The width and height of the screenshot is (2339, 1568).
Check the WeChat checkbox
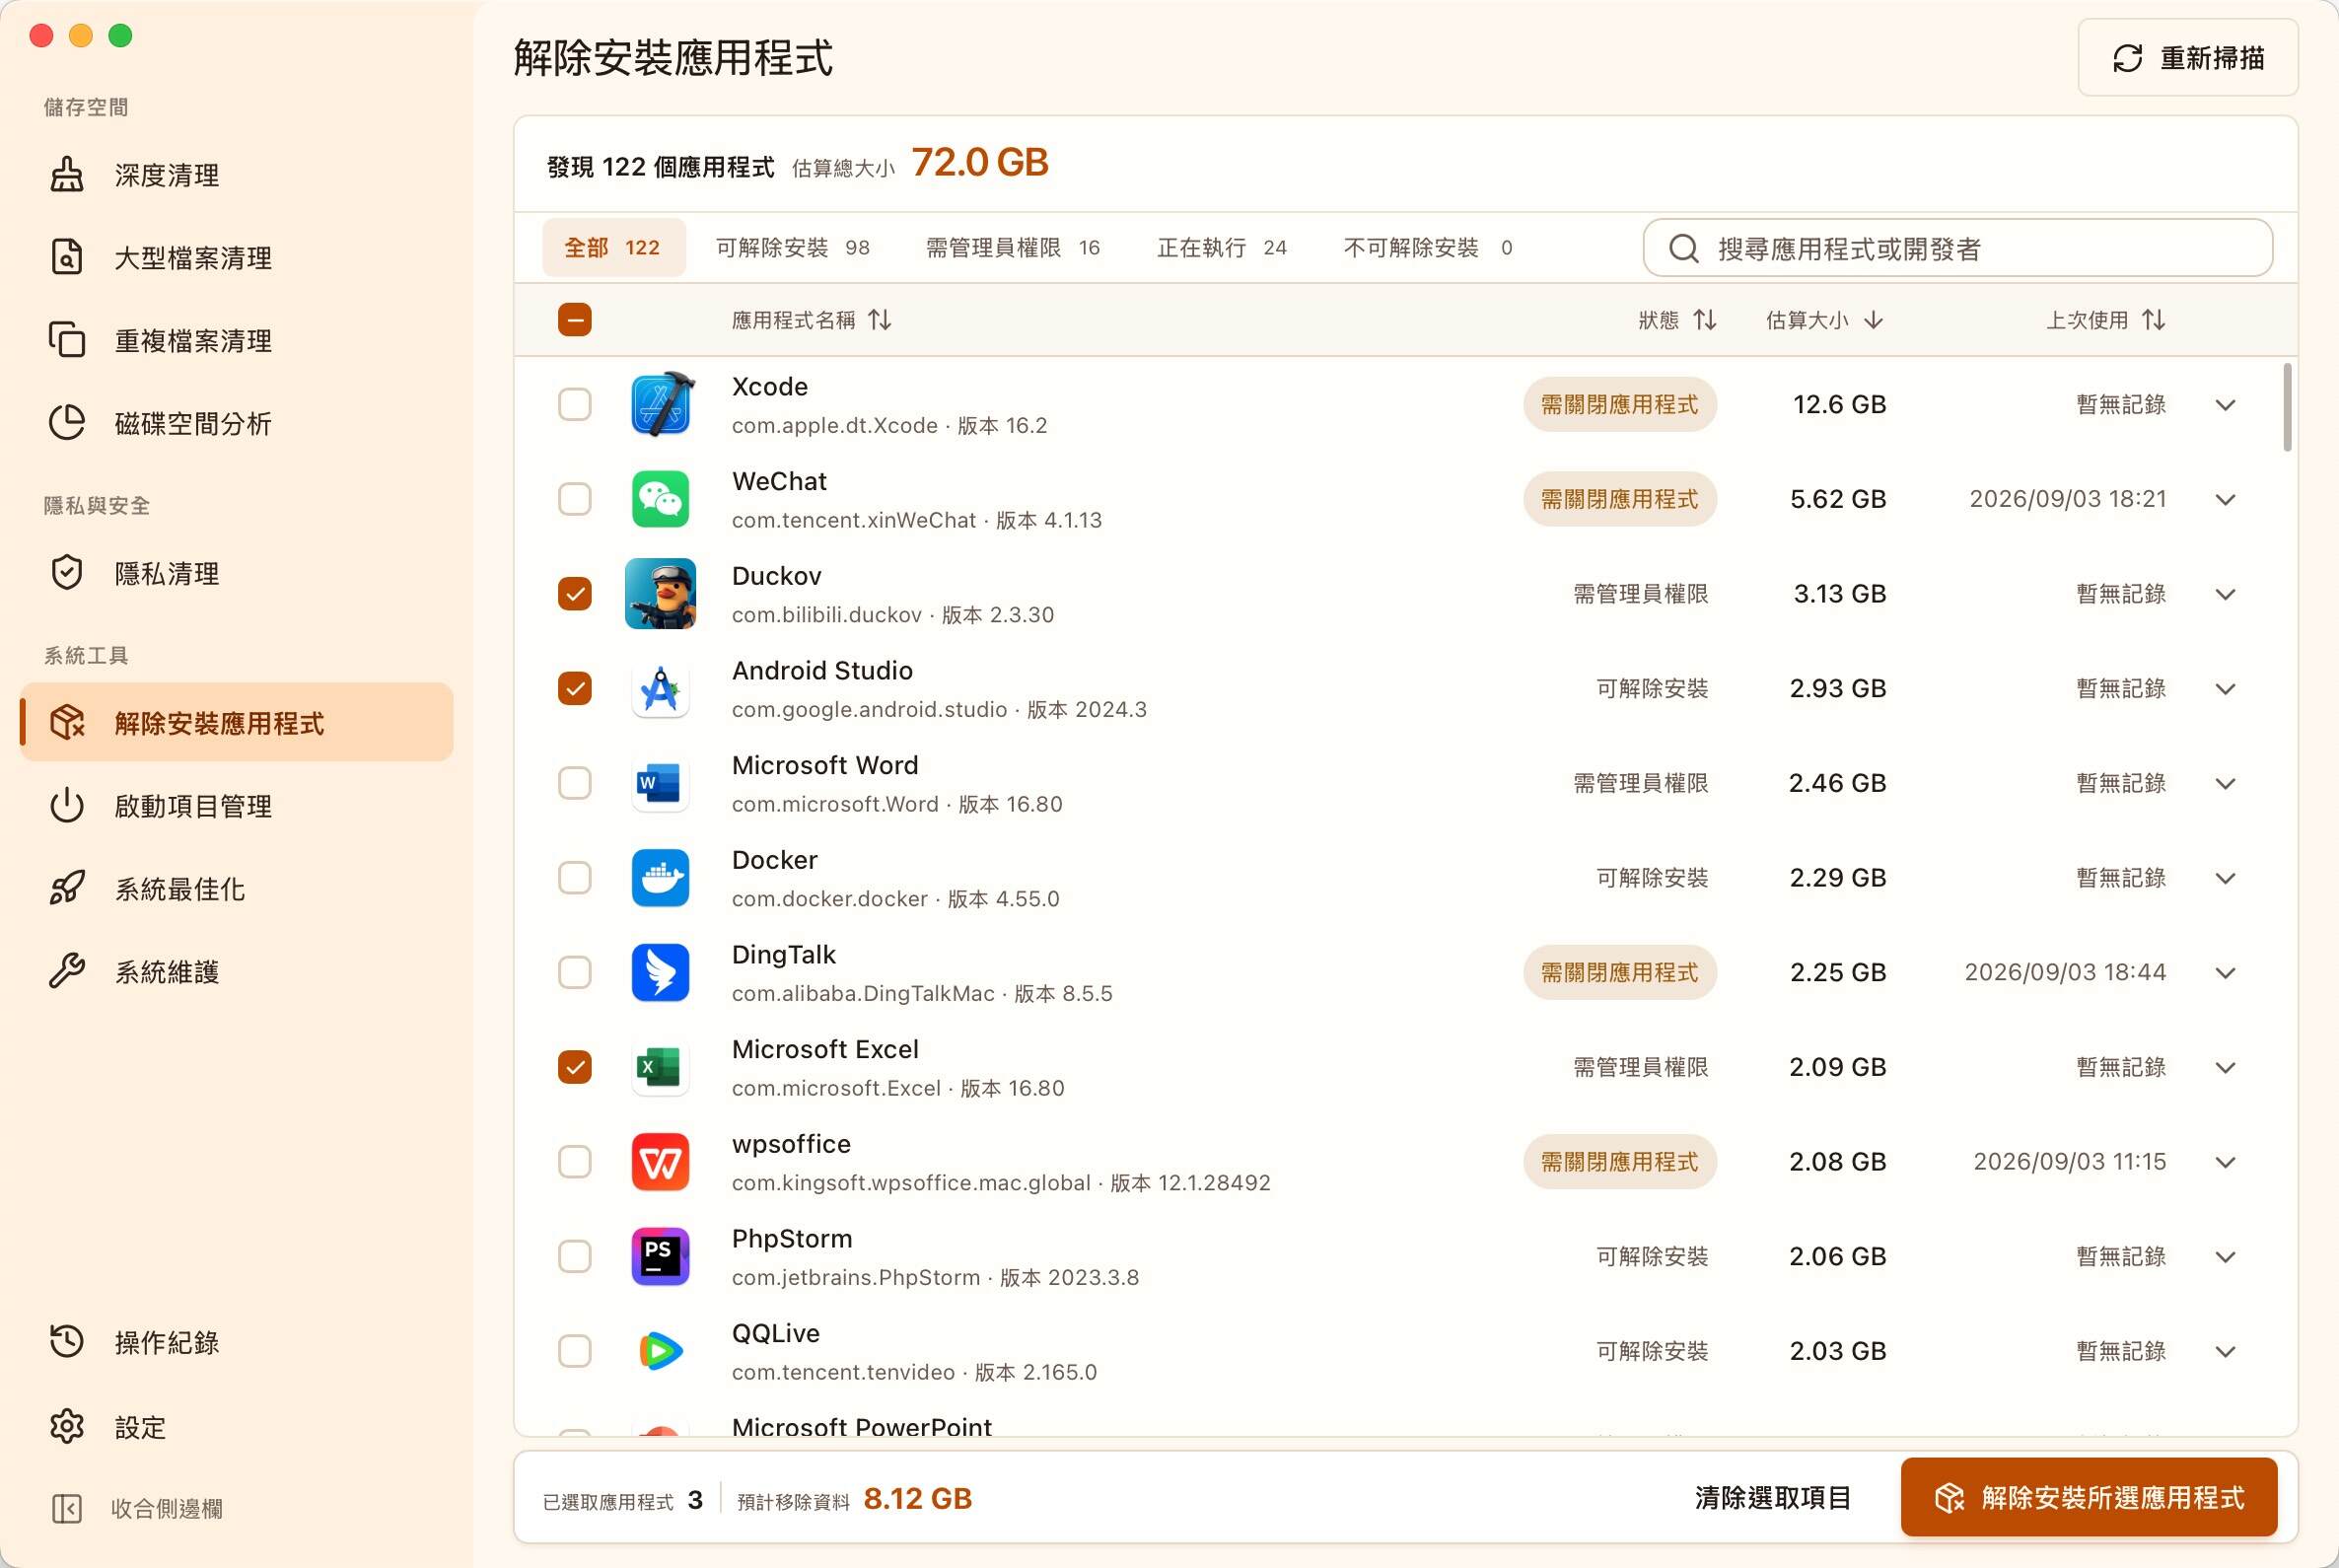click(x=575, y=499)
